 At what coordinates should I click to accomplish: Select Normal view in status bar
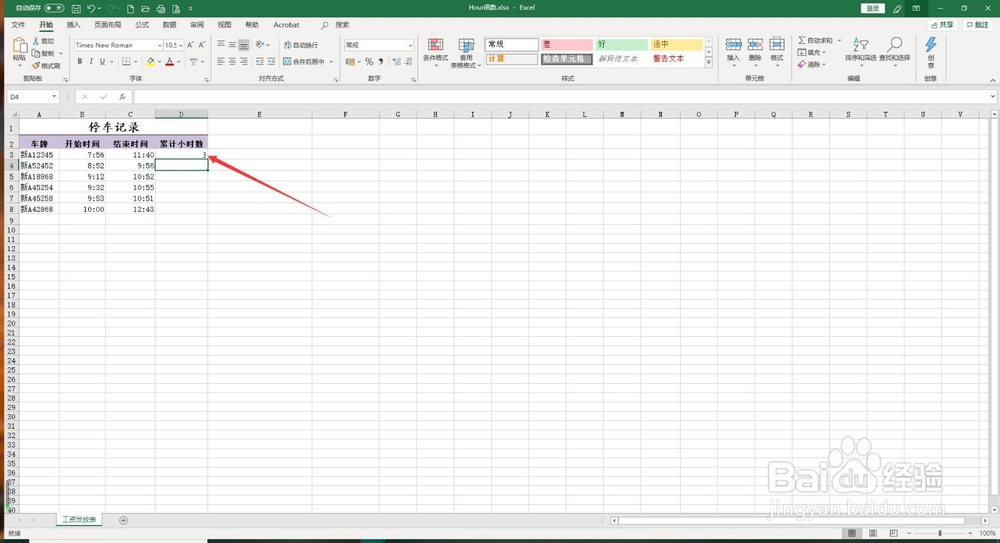pos(852,533)
